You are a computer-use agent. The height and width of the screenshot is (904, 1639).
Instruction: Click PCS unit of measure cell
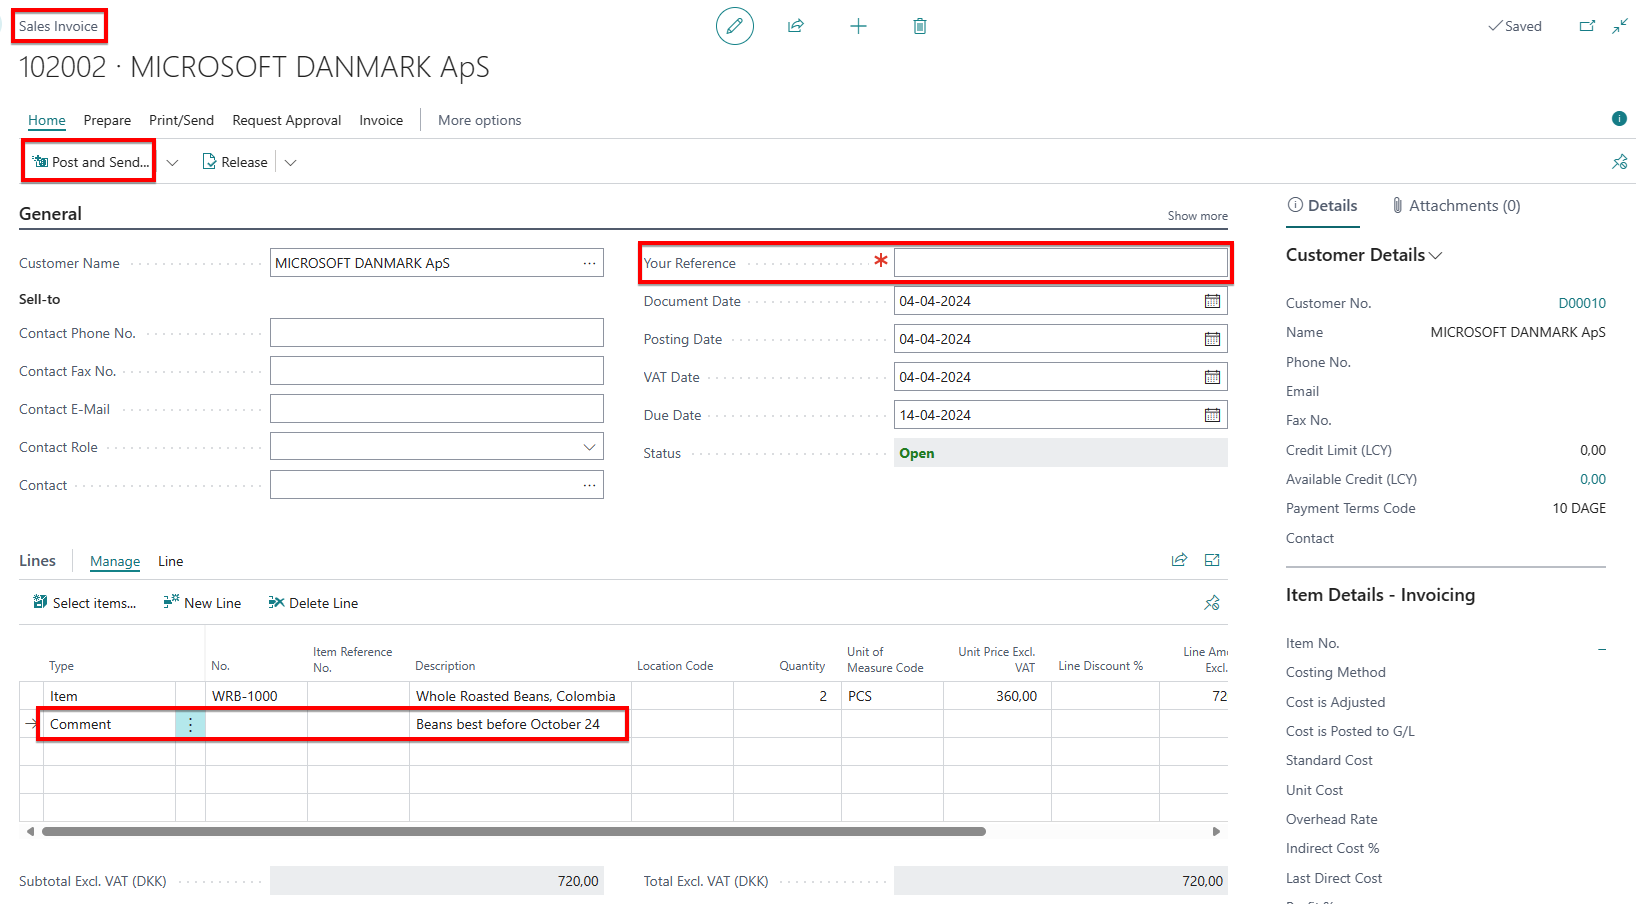tap(892, 696)
